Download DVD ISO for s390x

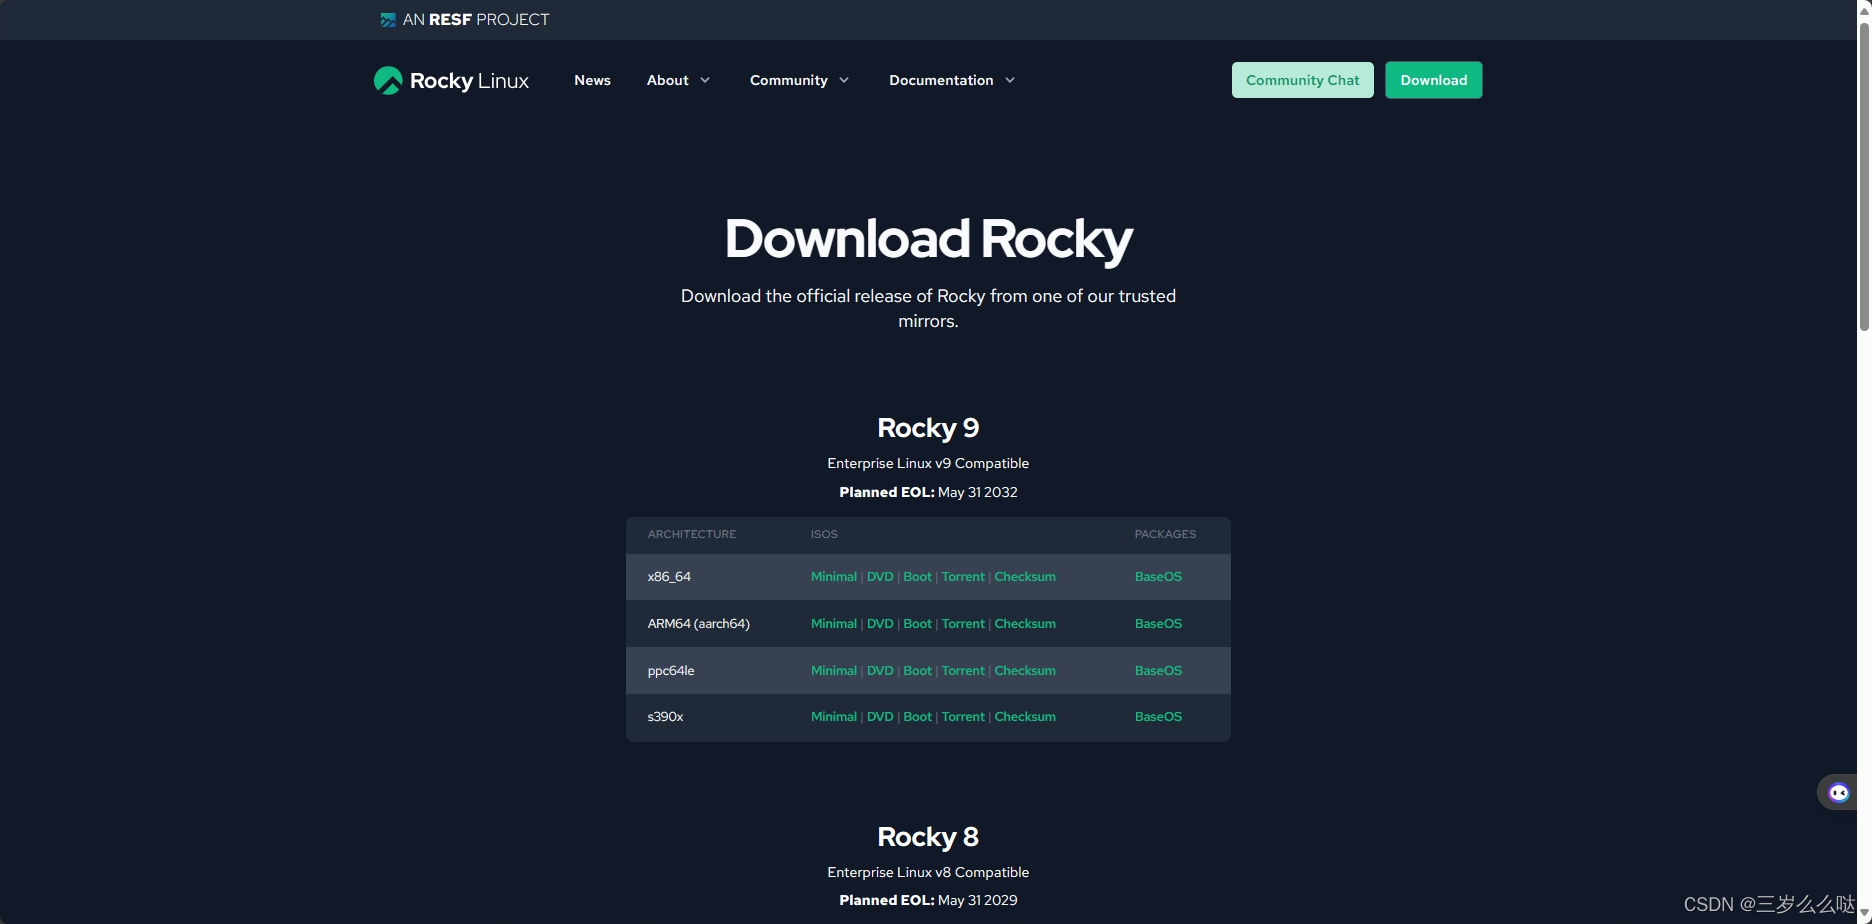(x=880, y=717)
